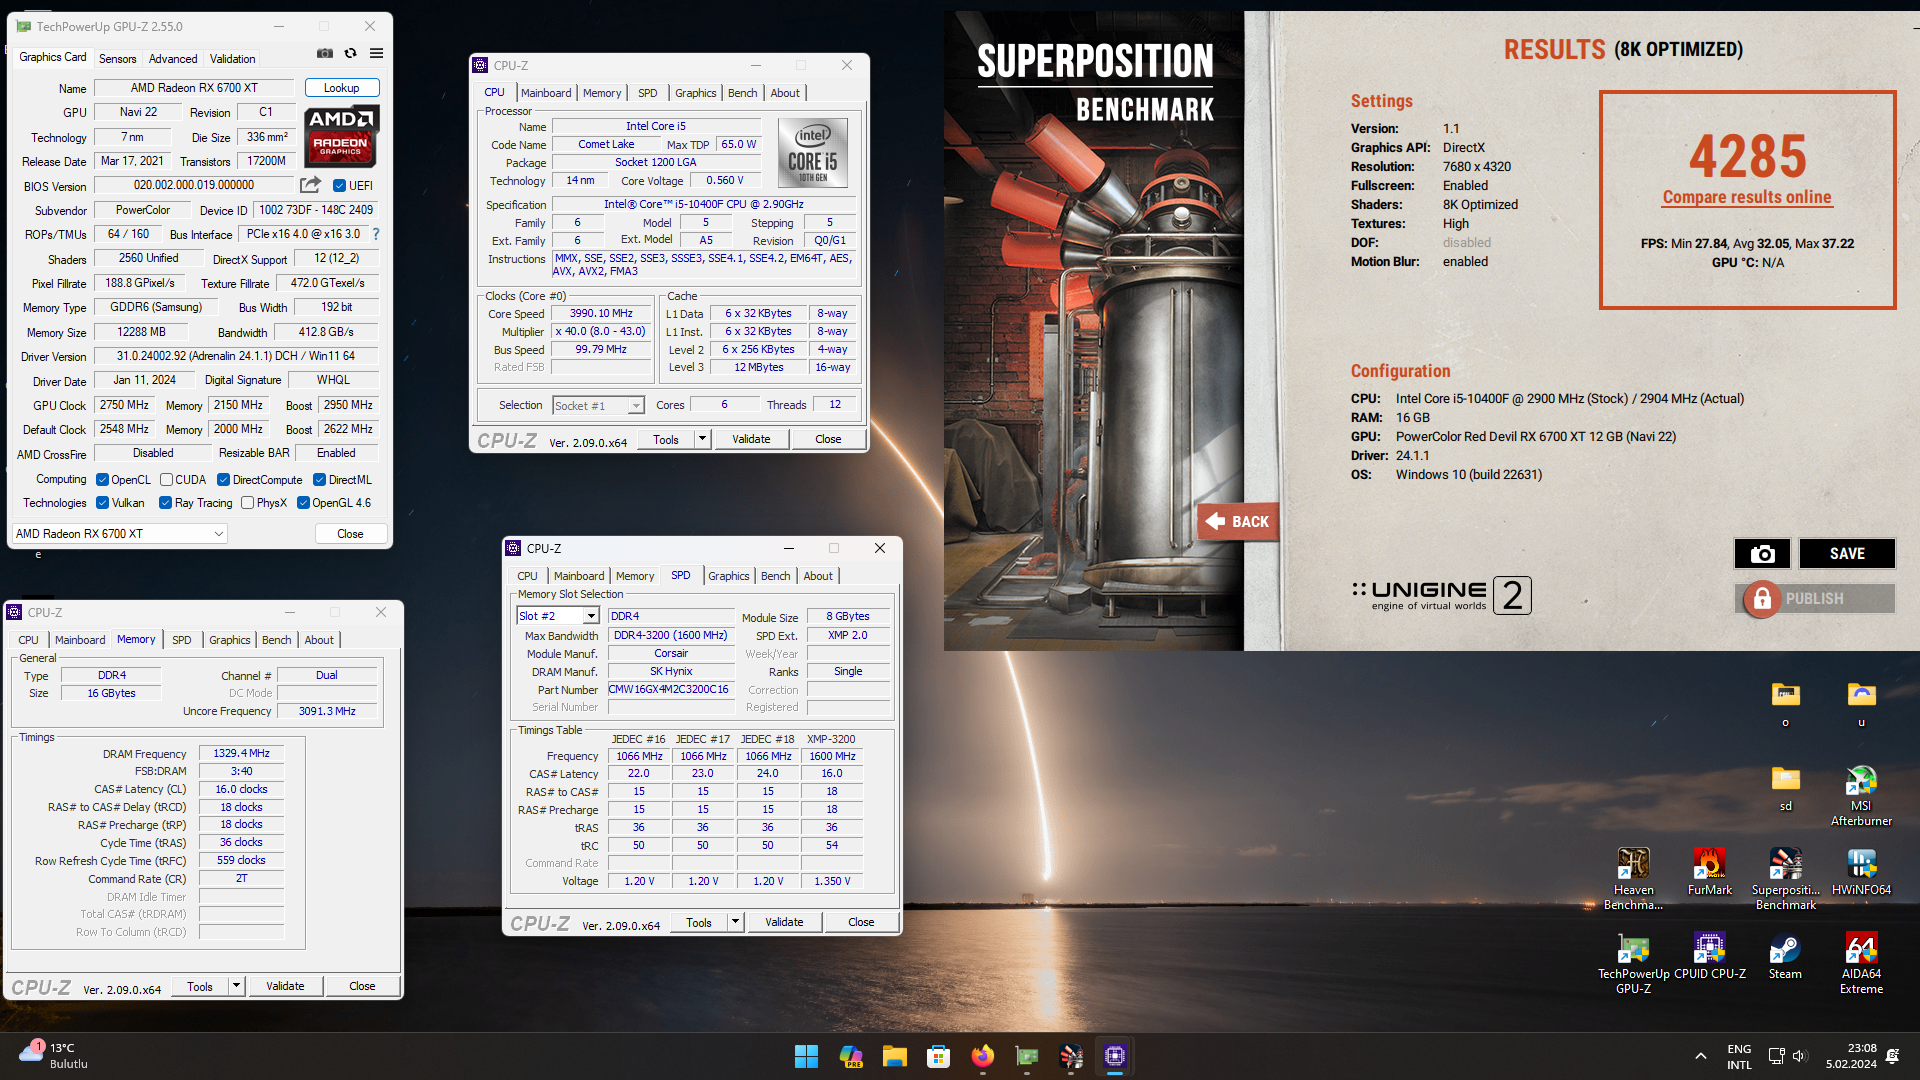The image size is (1920, 1080).
Task: Toggle DirectML checkbox
Action: click(x=320, y=480)
